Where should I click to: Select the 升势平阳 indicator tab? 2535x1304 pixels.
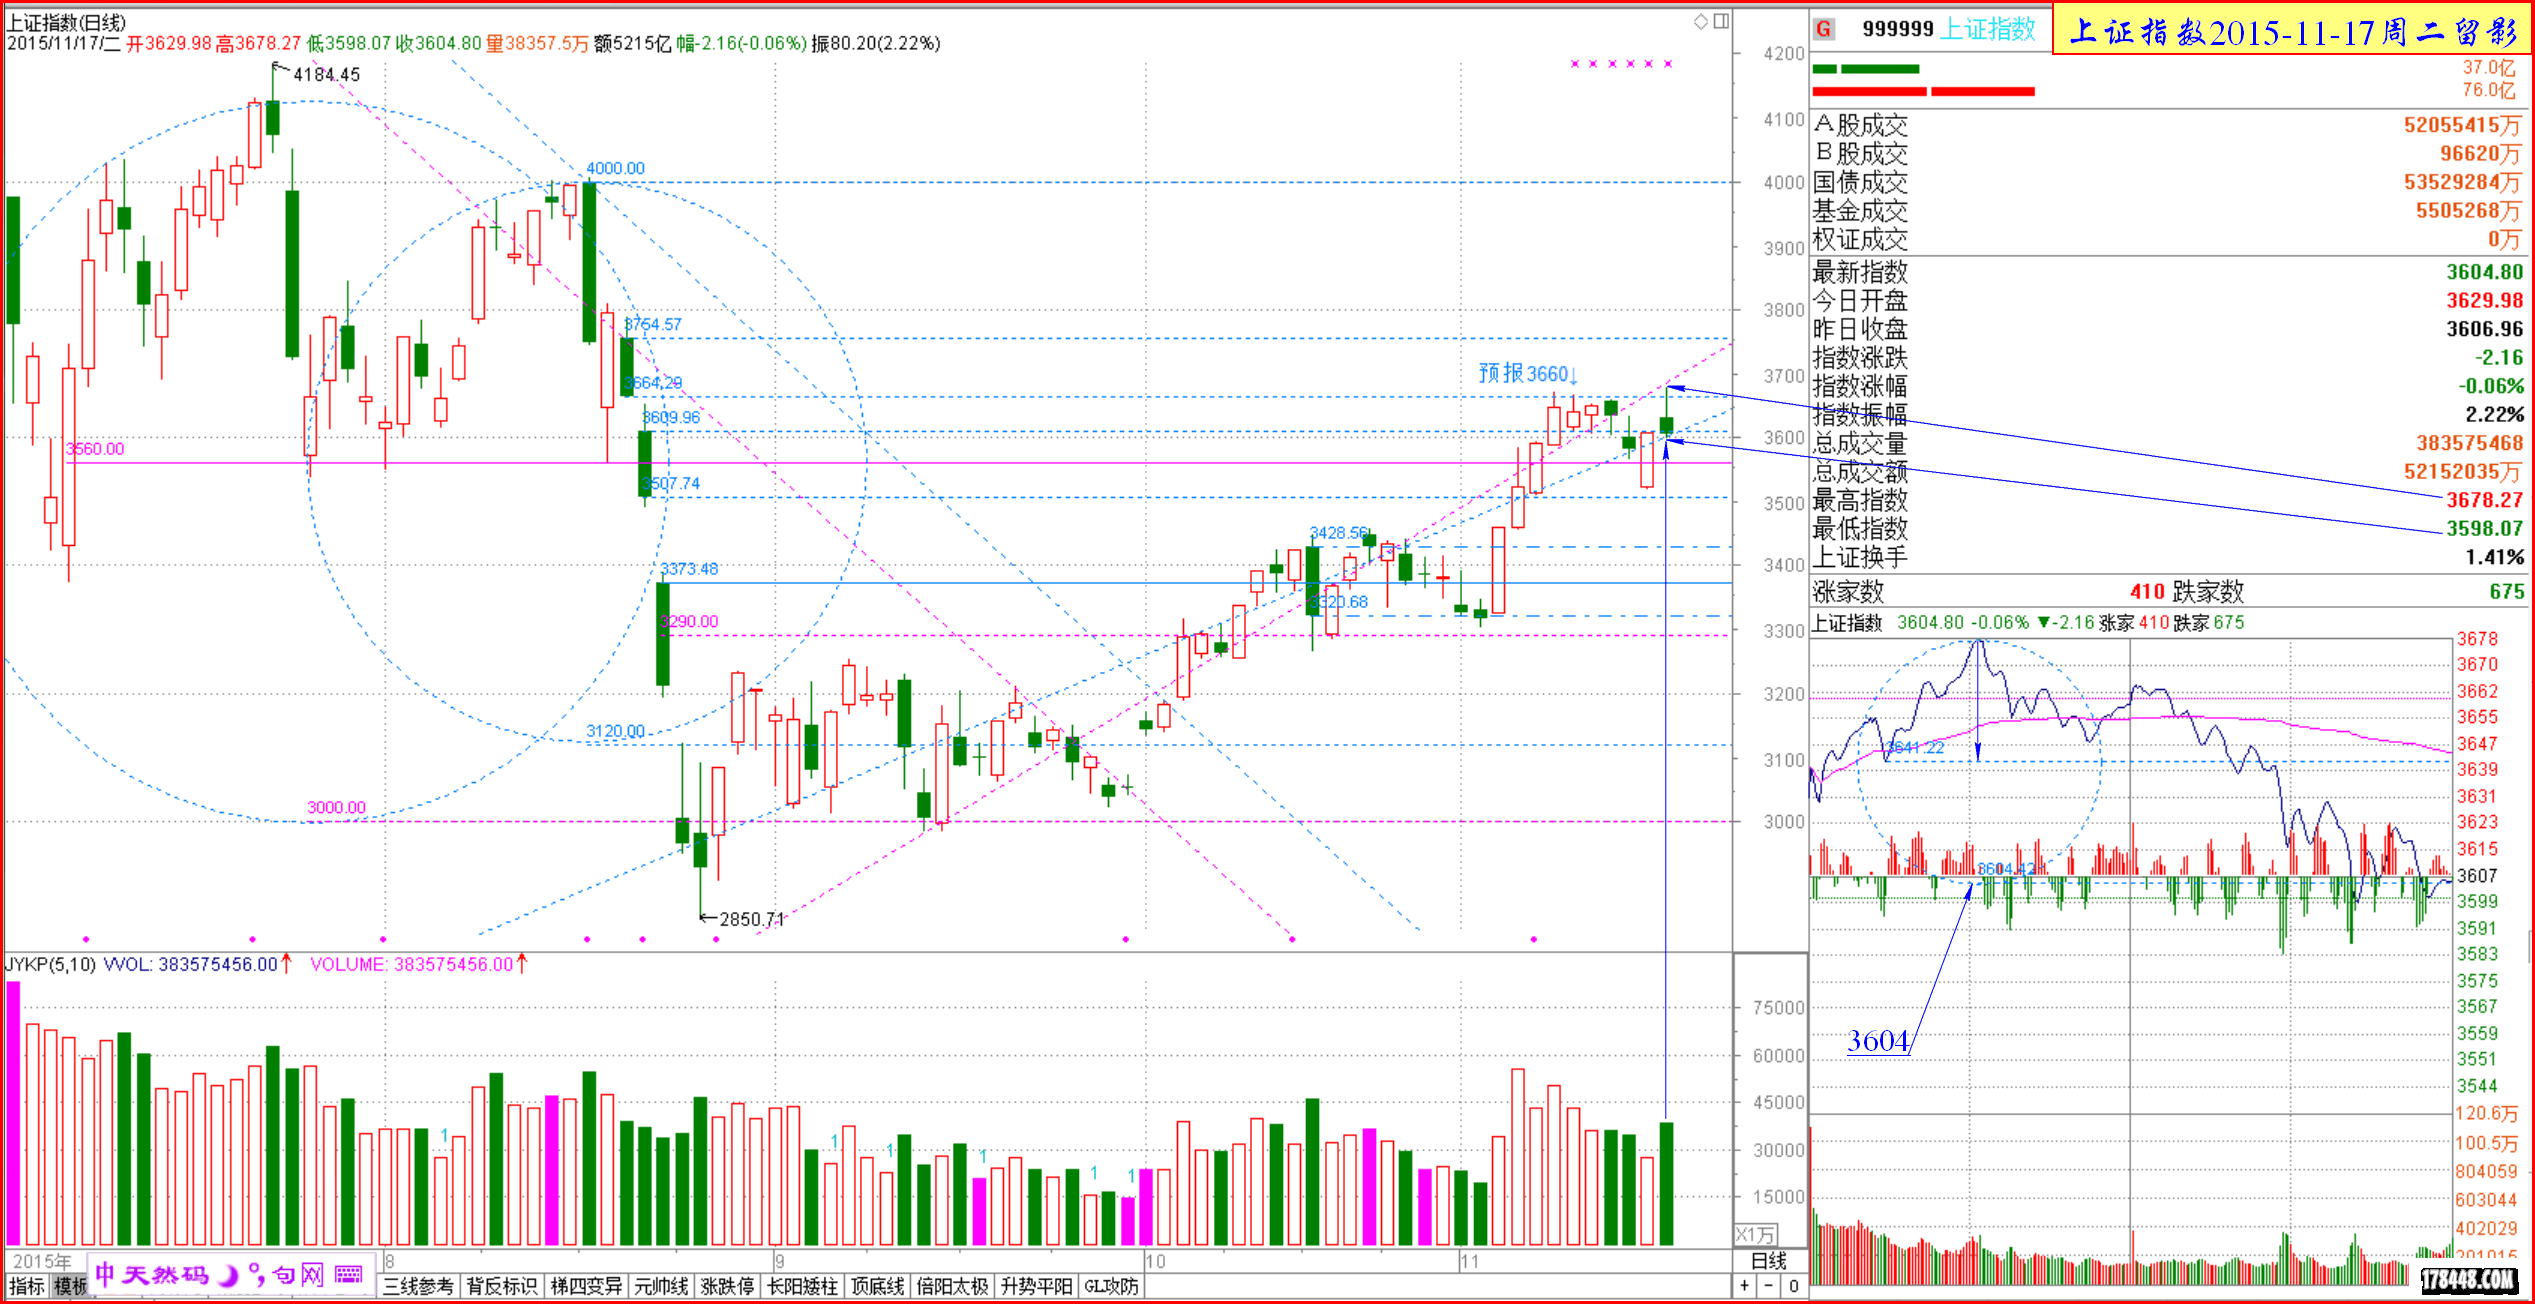[1036, 1286]
